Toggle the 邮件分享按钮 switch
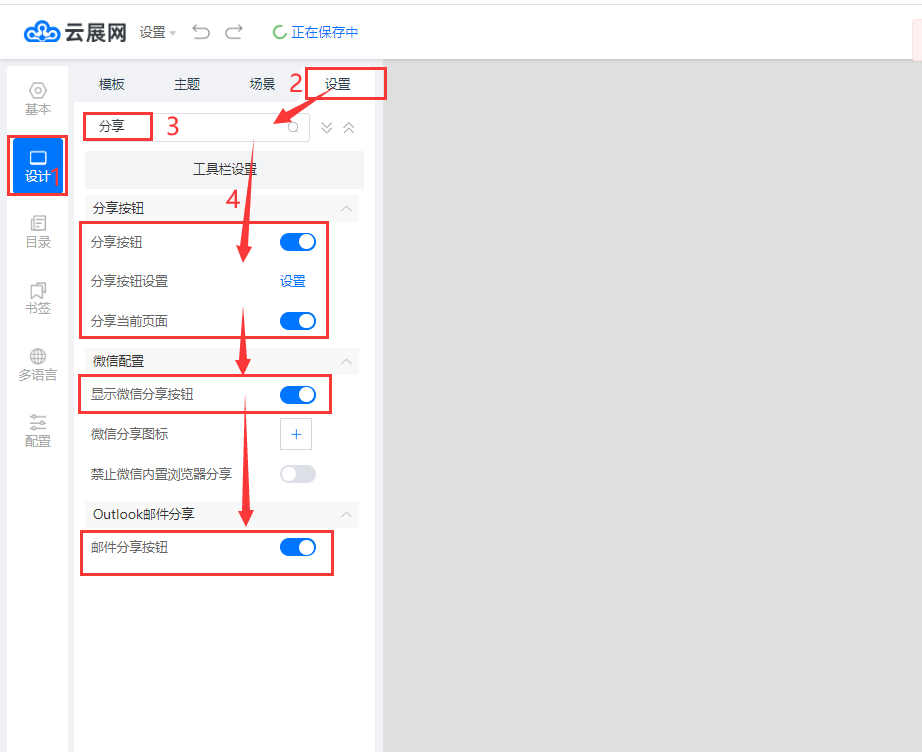 click(x=298, y=547)
